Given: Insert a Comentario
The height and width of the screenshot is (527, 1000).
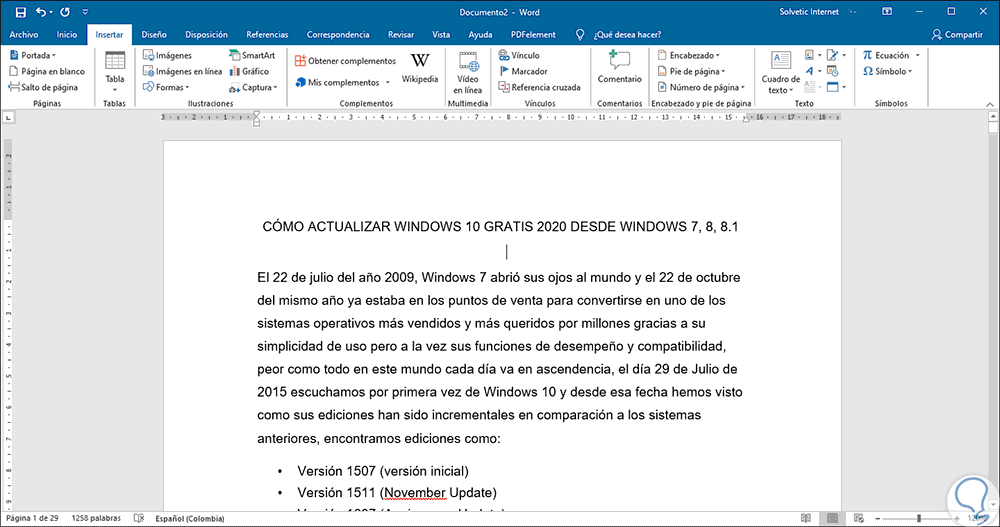Looking at the screenshot, I should pos(619,68).
